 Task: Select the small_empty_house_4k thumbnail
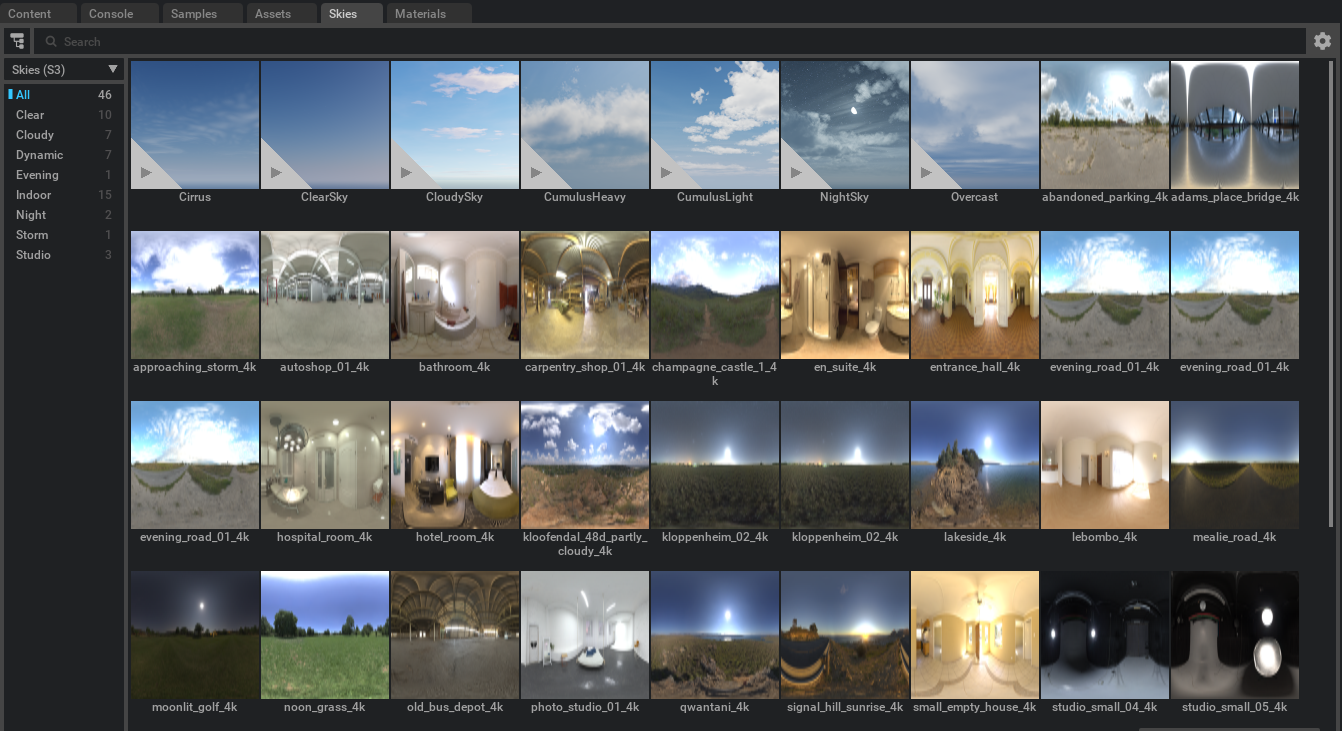975,635
